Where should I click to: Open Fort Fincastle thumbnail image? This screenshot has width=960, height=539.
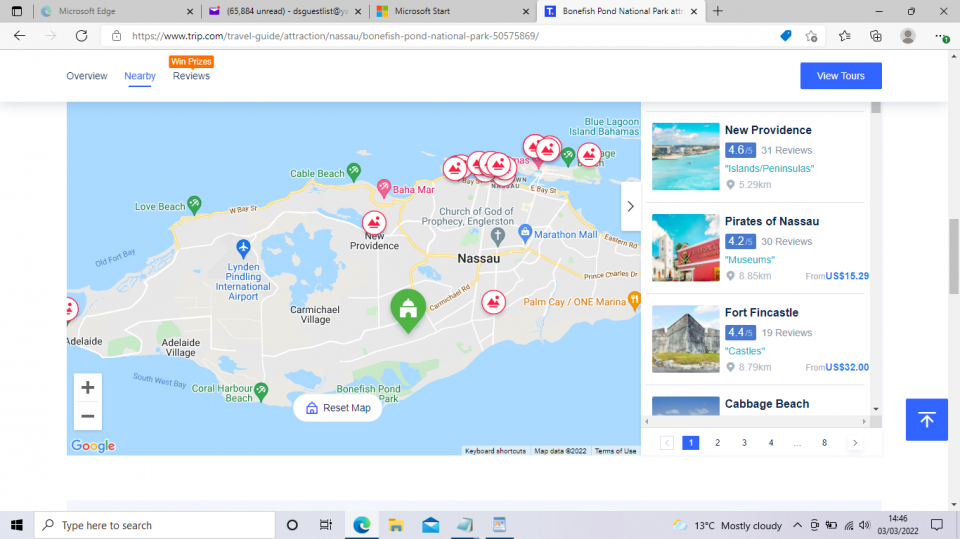[x=686, y=339]
